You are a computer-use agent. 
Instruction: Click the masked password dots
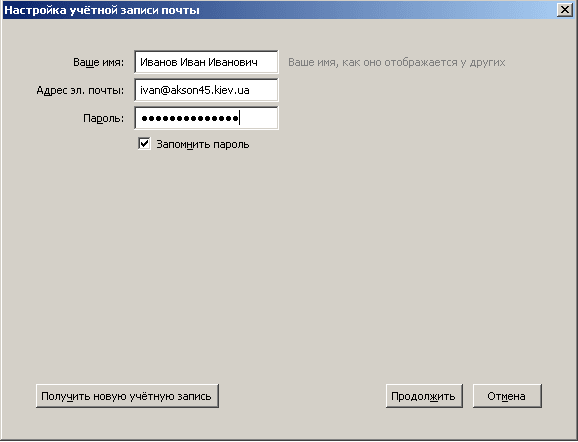(190, 118)
